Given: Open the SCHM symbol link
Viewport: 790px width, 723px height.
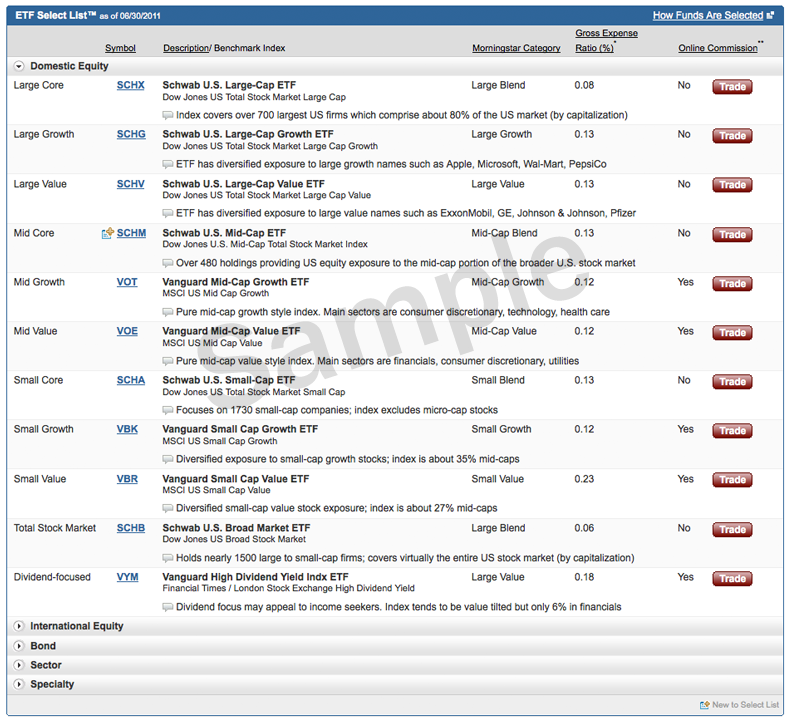Looking at the screenshot, I should point(131,233).
